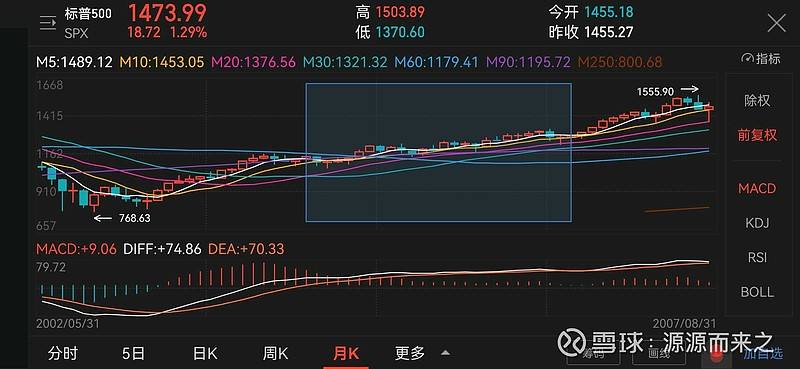The height and width of the screenshot is (369, 800).
Task: Click the DEA:+70.33 value label
Action: (246, 250)
